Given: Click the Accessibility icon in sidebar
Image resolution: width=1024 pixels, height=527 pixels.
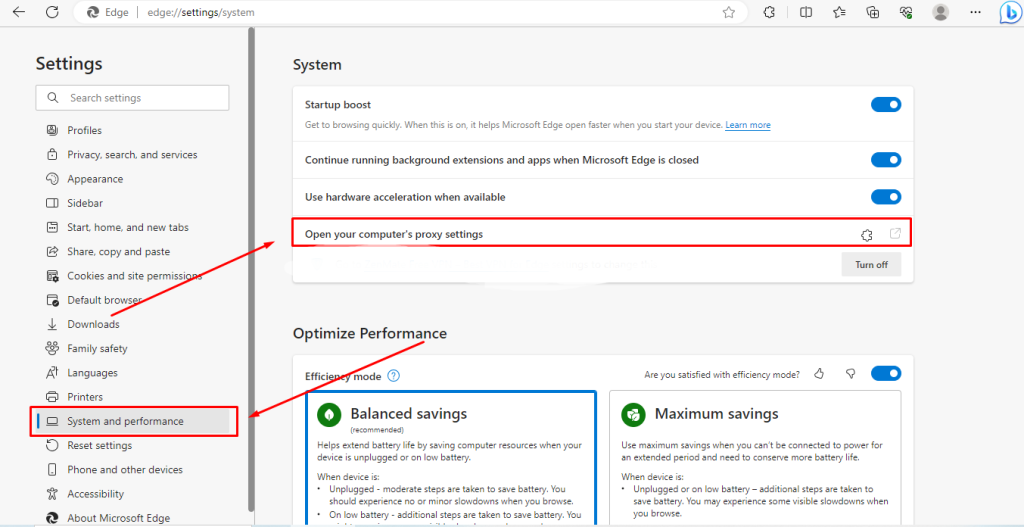Looking at the screenshot, I should pyautogui.click(x=52, y=494).
